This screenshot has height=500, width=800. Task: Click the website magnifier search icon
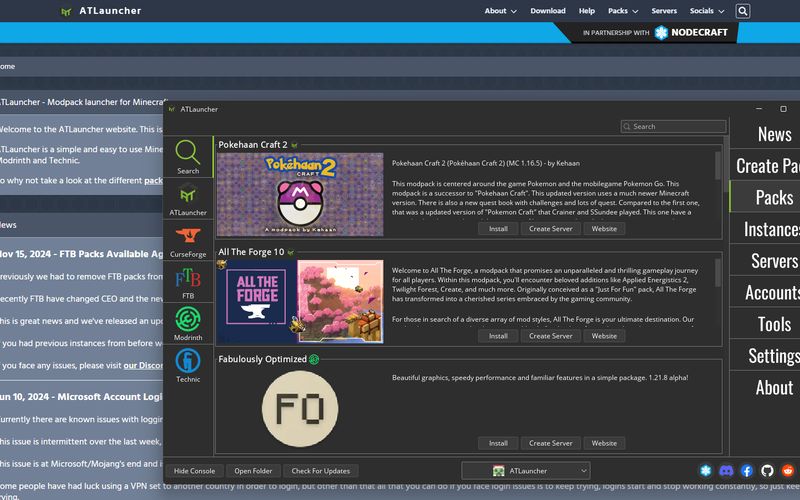(x=743, y=11)
